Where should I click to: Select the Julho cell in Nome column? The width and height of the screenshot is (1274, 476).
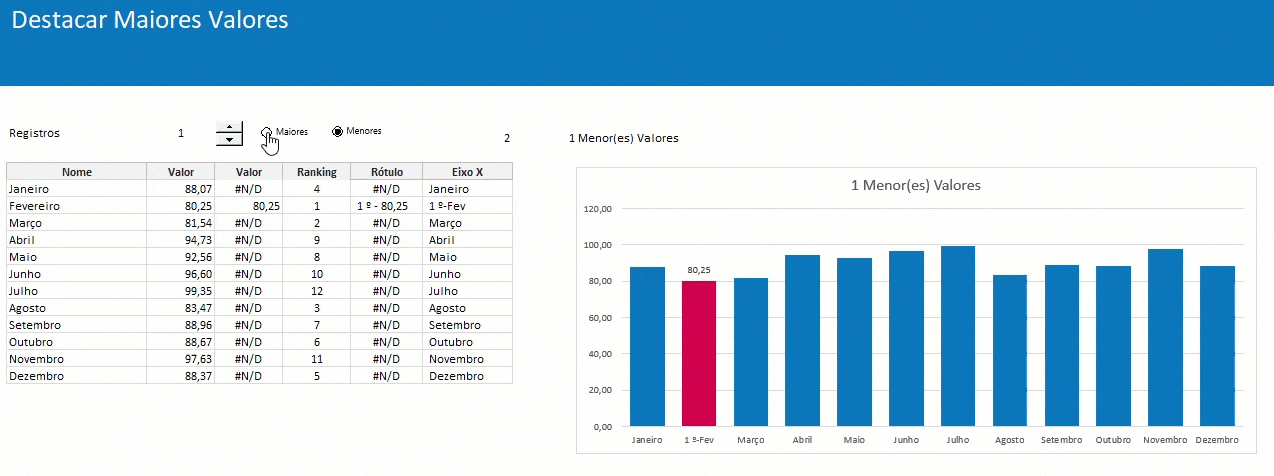(x=77, y=291)
